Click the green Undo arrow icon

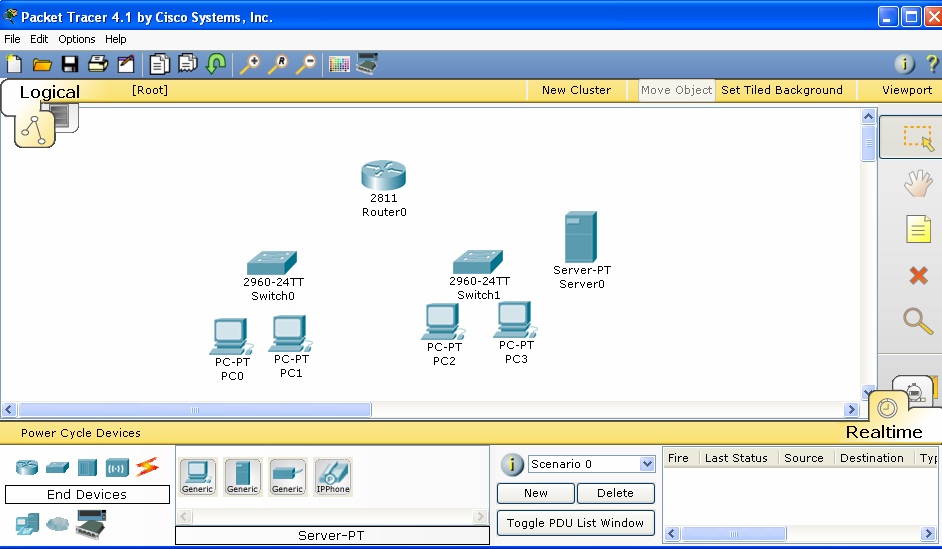point(216,63)
